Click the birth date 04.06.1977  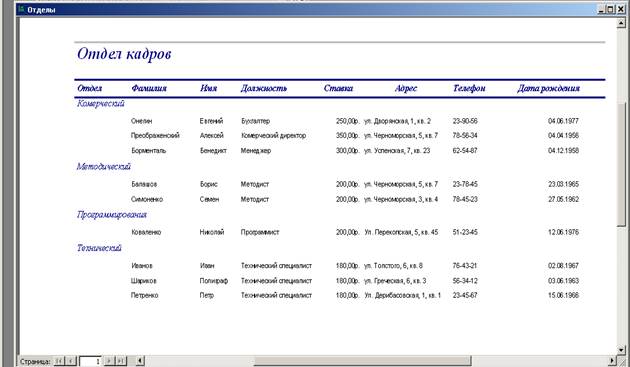[563, 121]
